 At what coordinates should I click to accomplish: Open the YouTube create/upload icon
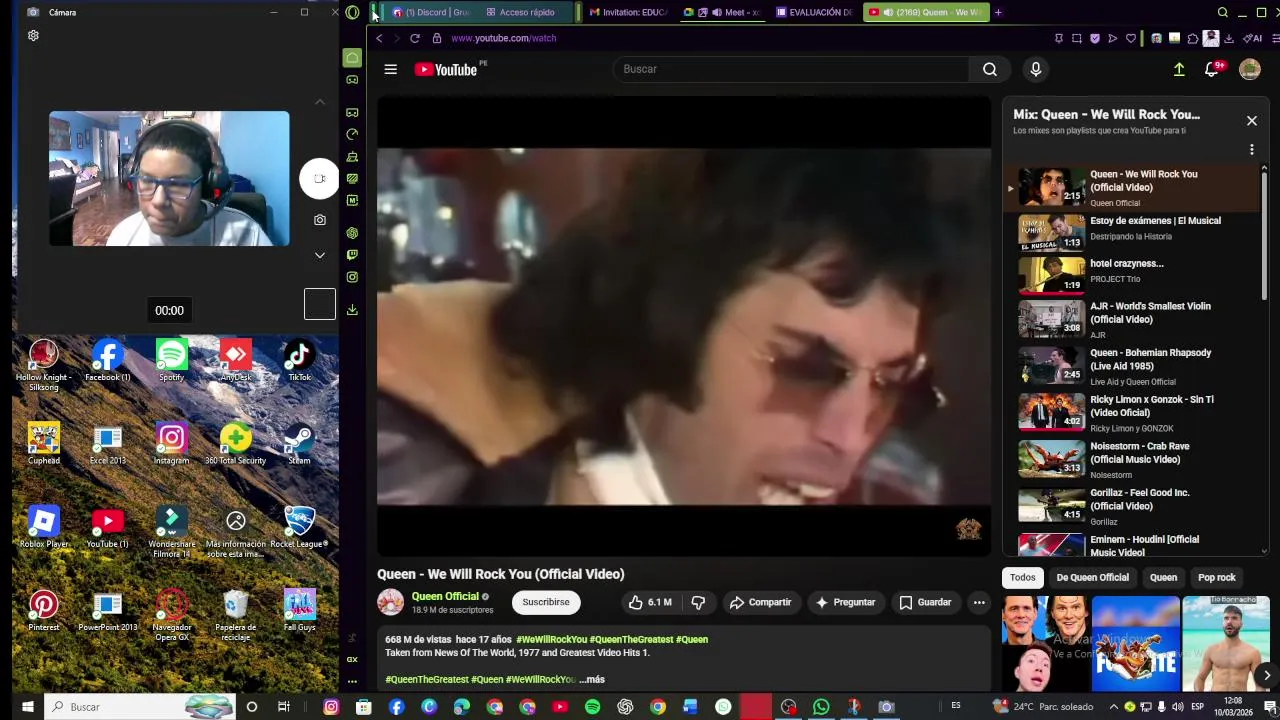tap(1179, 69)
